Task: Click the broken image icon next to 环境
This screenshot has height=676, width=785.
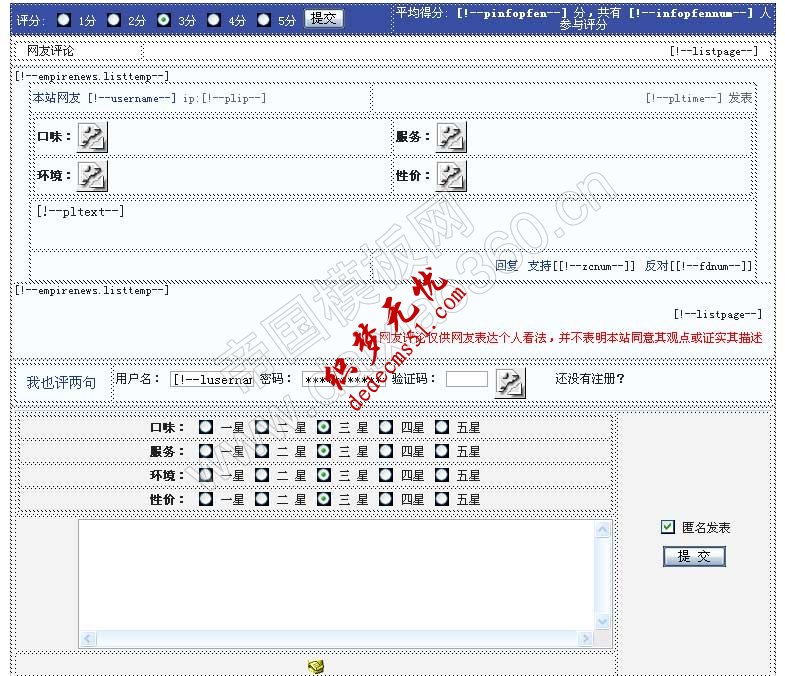Action: coord(92,176)
